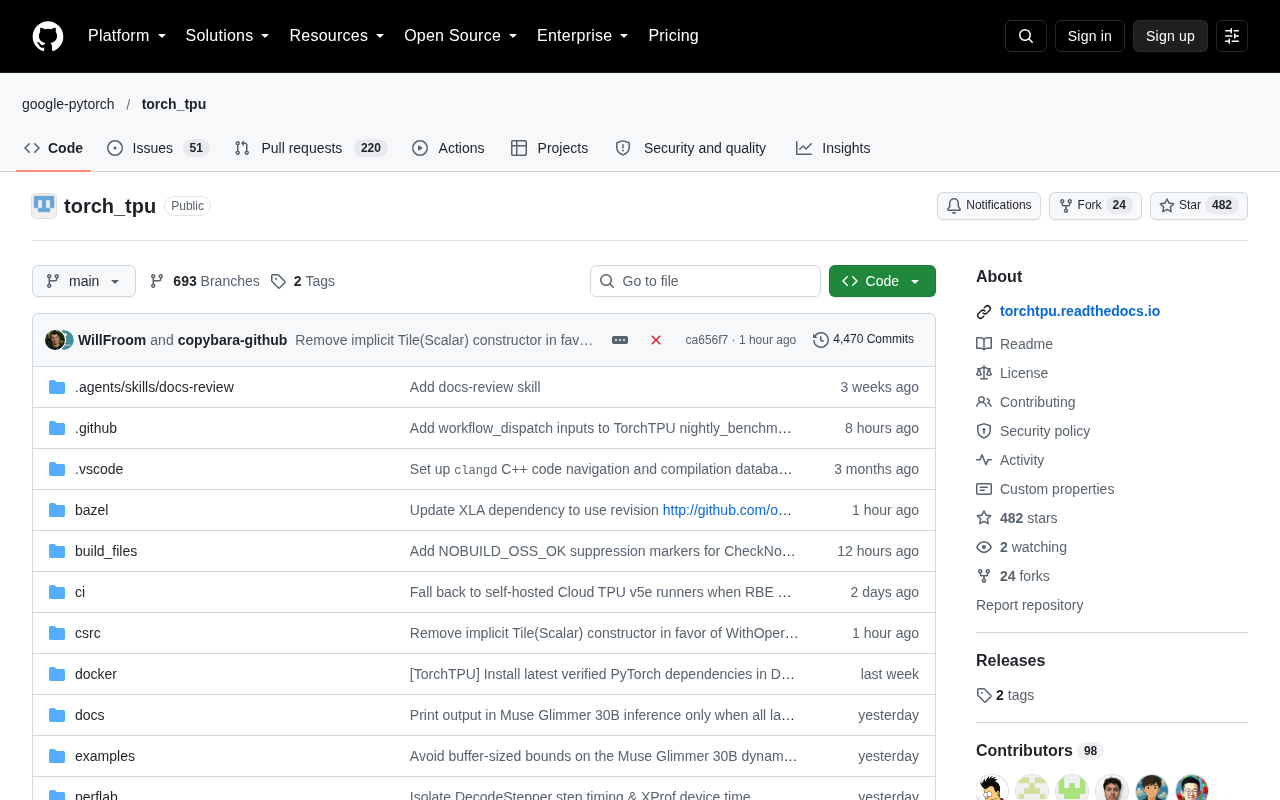1280x800 pixels.
Task: Go to the GitHub homepage logo
Action: point(48,36)
